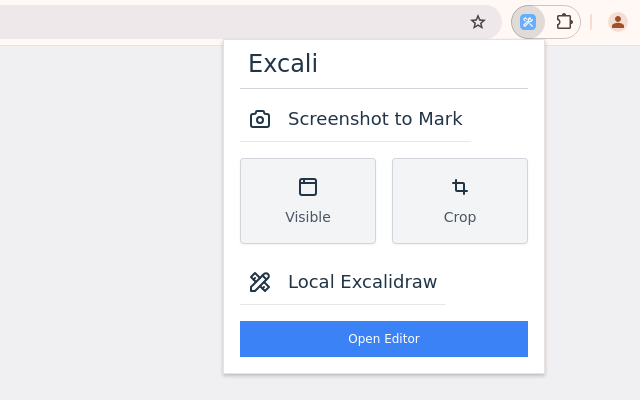The width and height of the screenshot is (640, 400).
Task: Click the Screenshot to Mark heading
Action: point(375,119)
